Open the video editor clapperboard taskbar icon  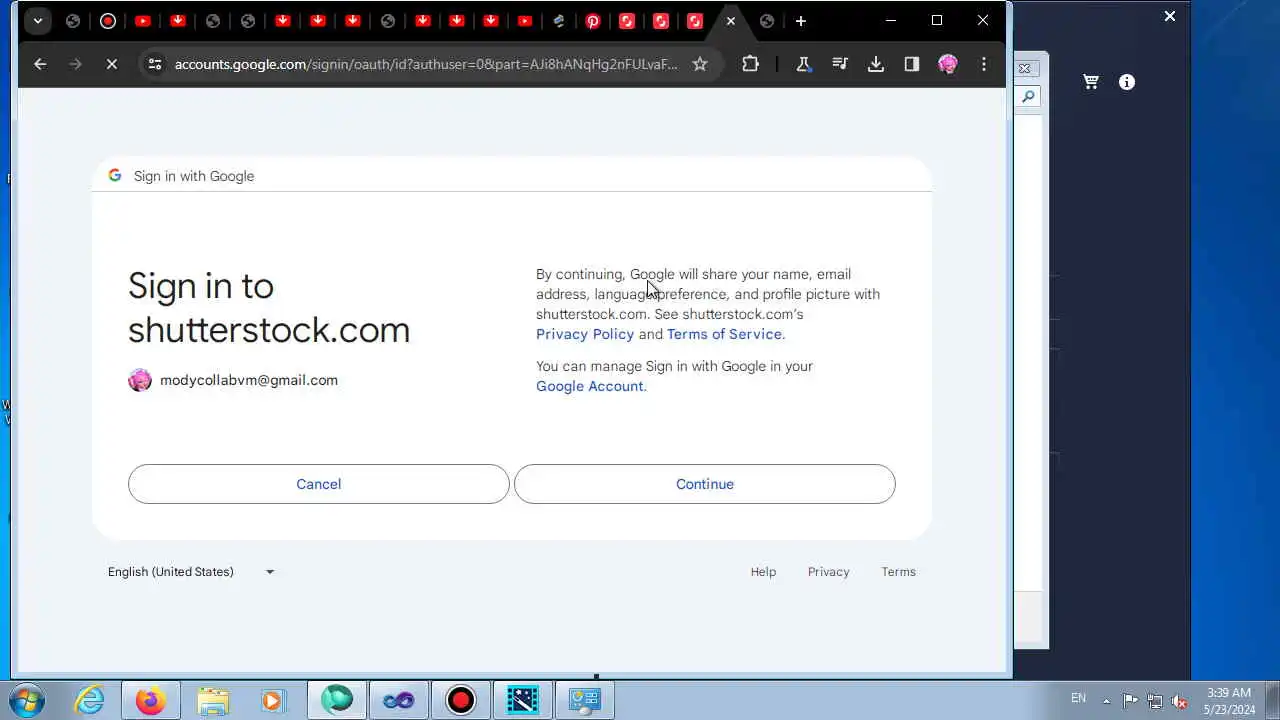coord(522,700)
